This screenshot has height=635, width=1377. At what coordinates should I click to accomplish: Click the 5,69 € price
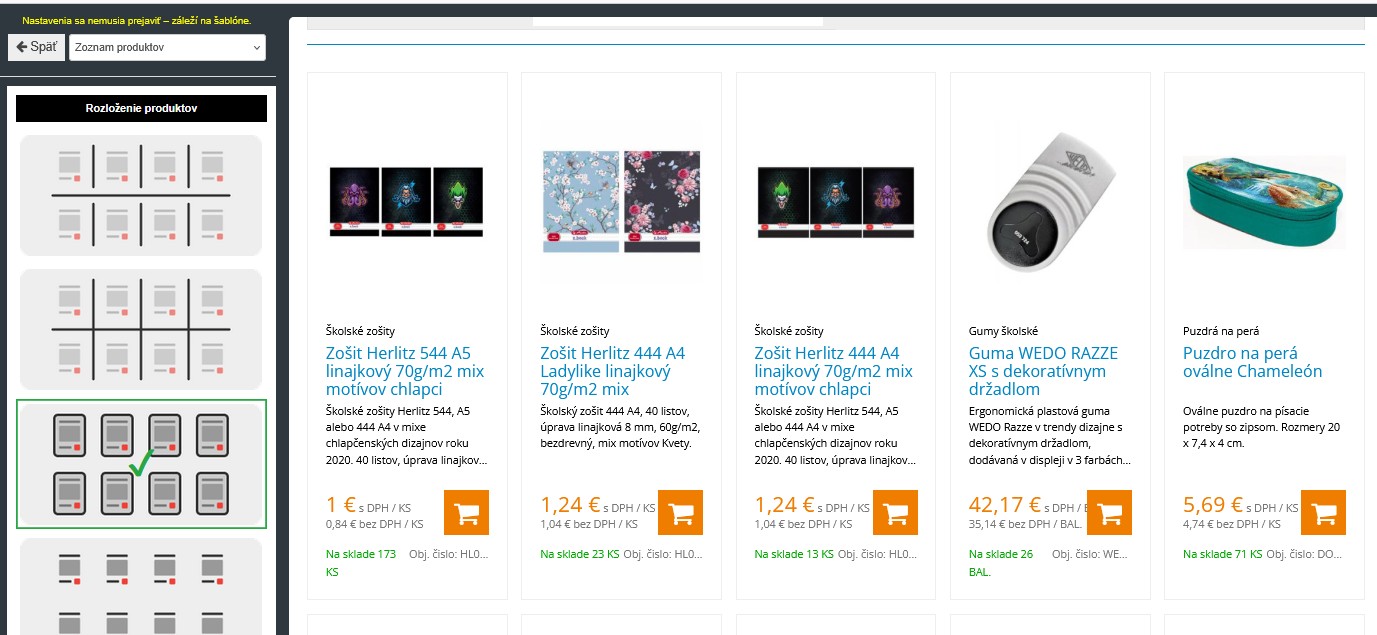pos(1213,505)
